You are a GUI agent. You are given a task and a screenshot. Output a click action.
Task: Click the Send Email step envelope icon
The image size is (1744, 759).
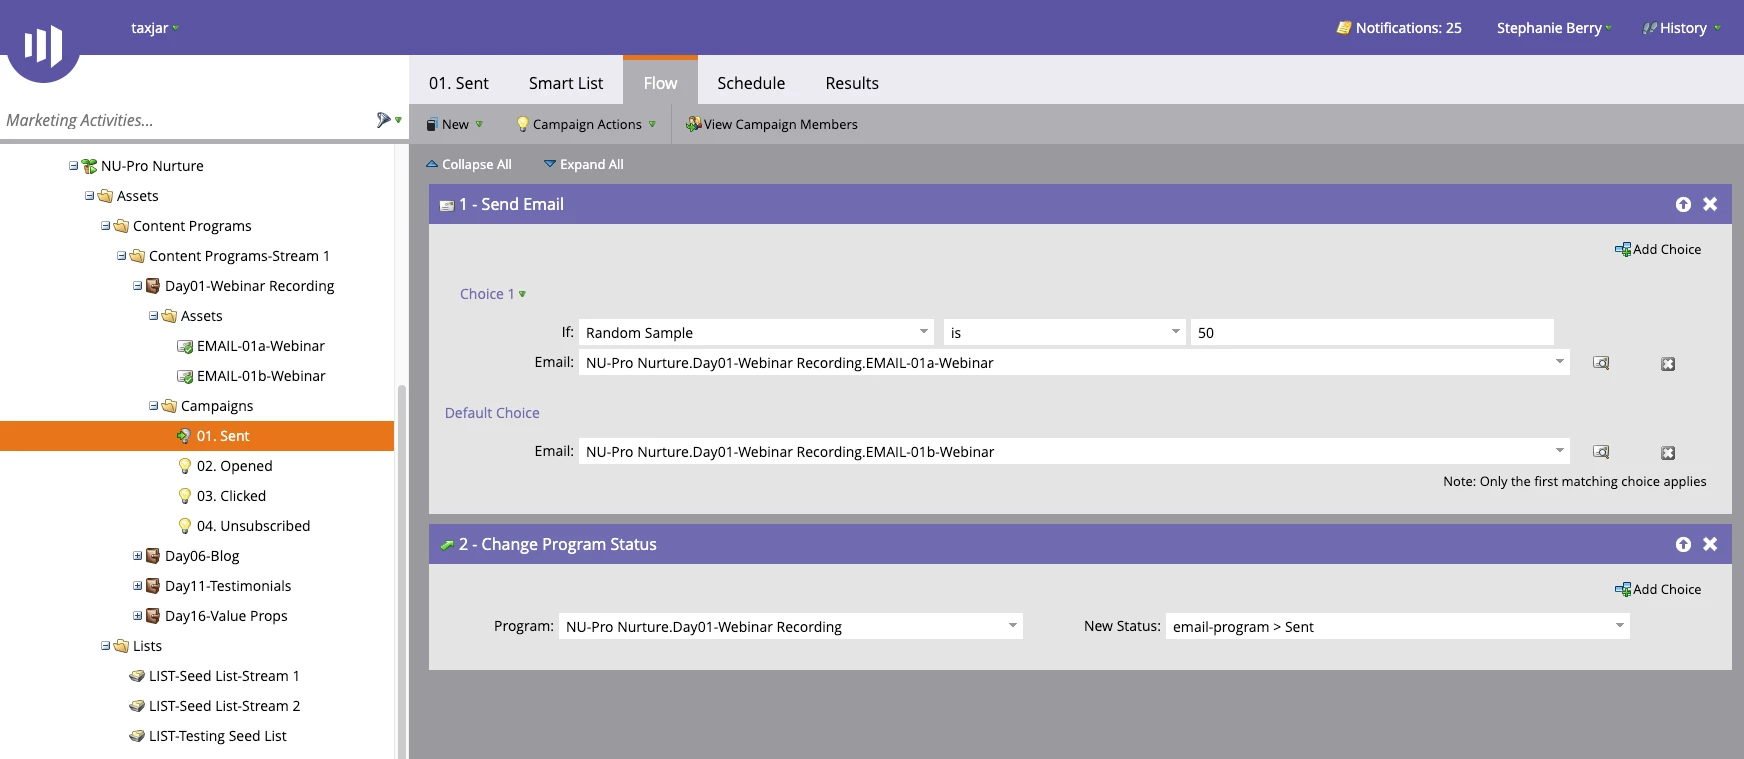click(447, 205)
